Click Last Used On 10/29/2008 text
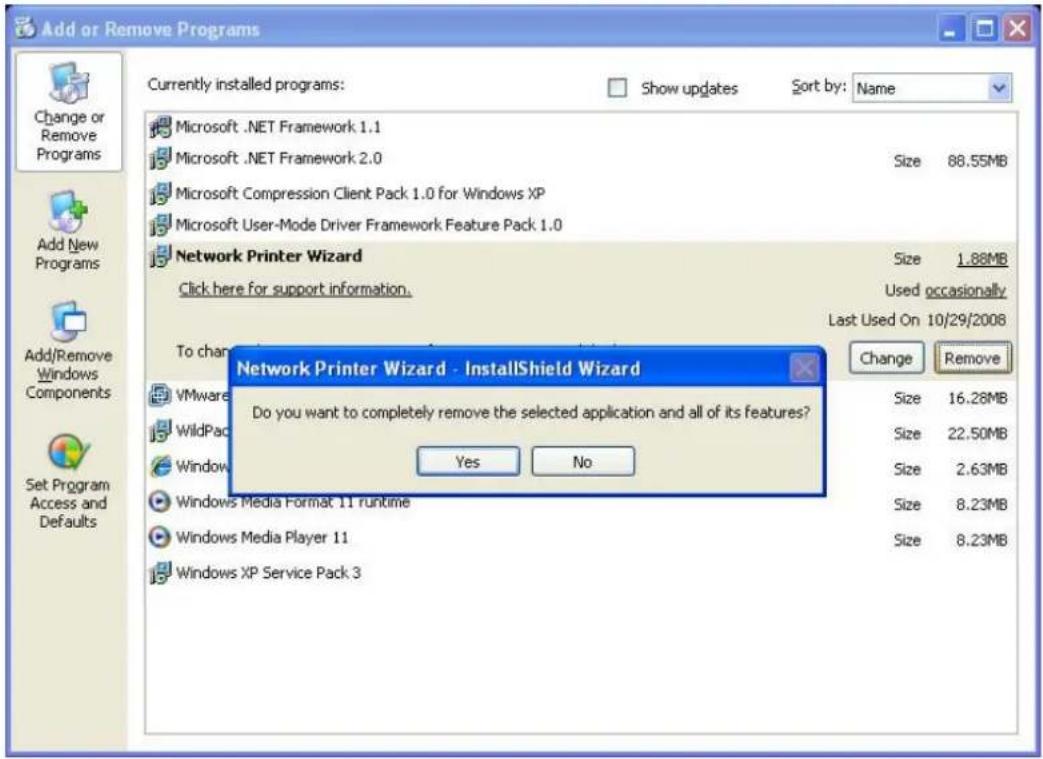 click(x=917, y=320)
